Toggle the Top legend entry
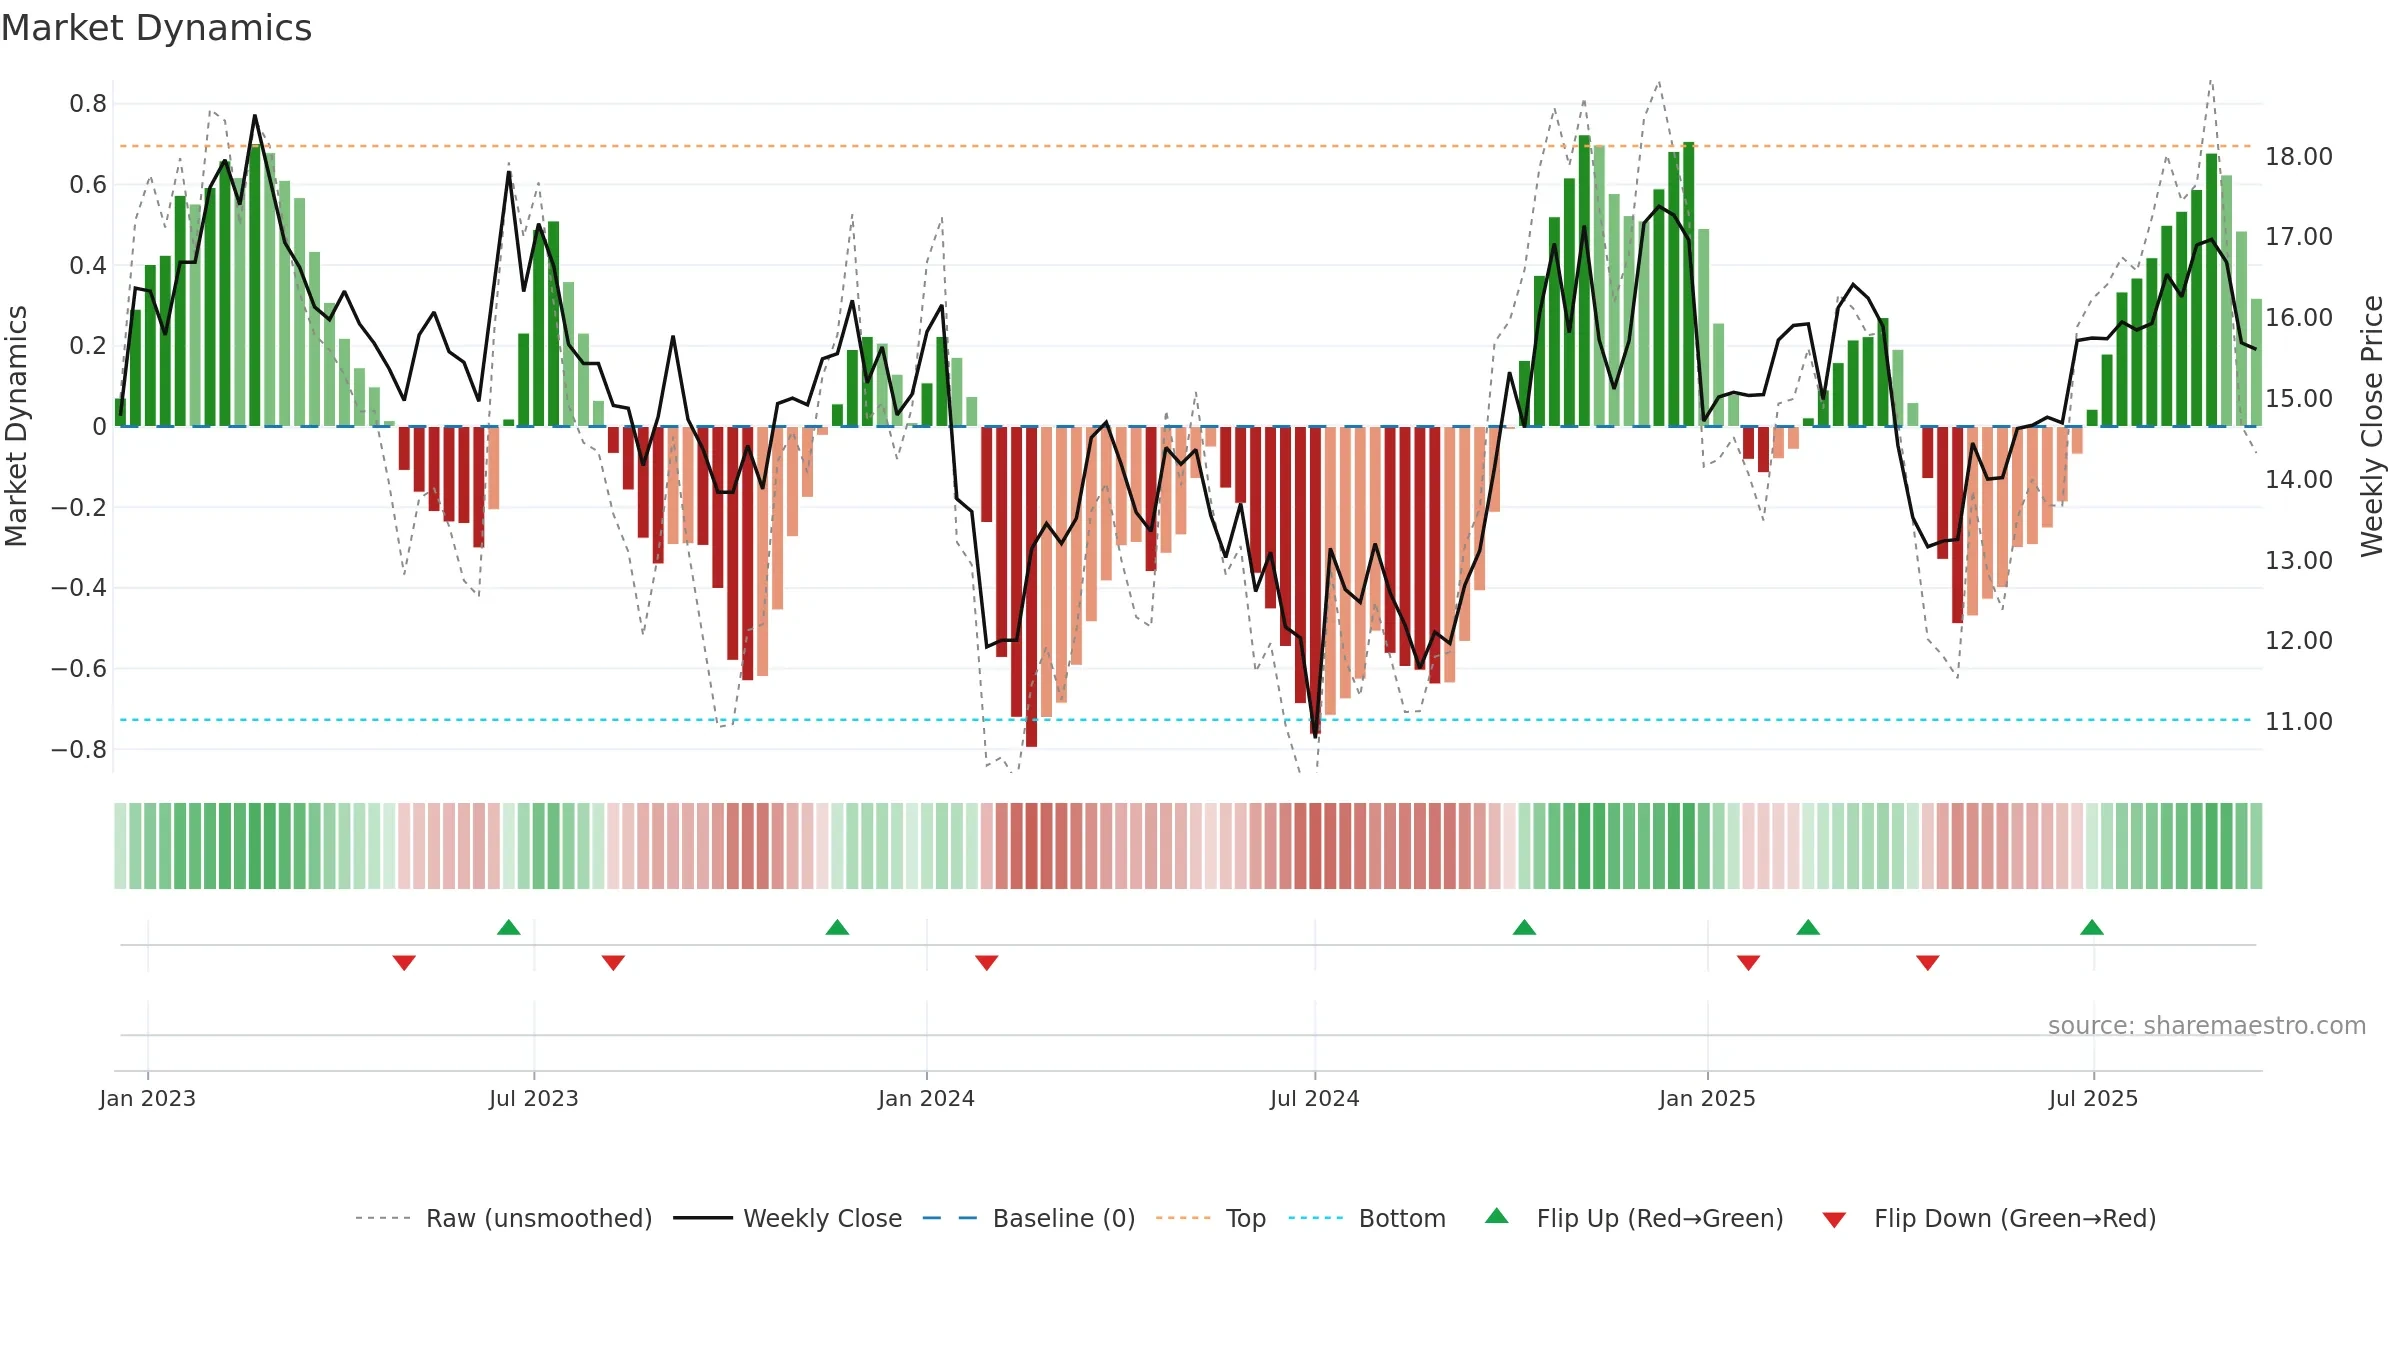The width and height of the screenshot is (2400, 1350). (x=1211, y=1218)
